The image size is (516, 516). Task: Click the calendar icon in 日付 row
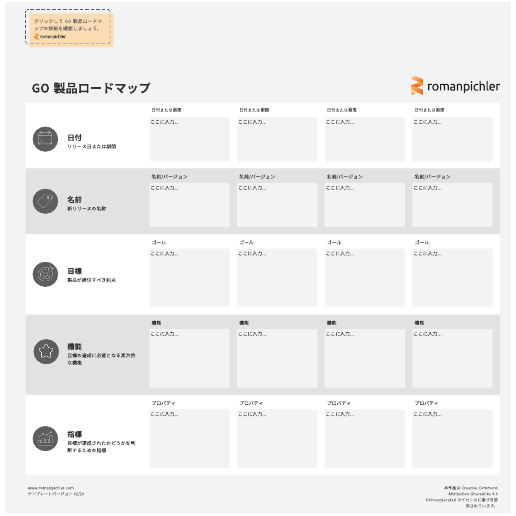click(45, 139)
